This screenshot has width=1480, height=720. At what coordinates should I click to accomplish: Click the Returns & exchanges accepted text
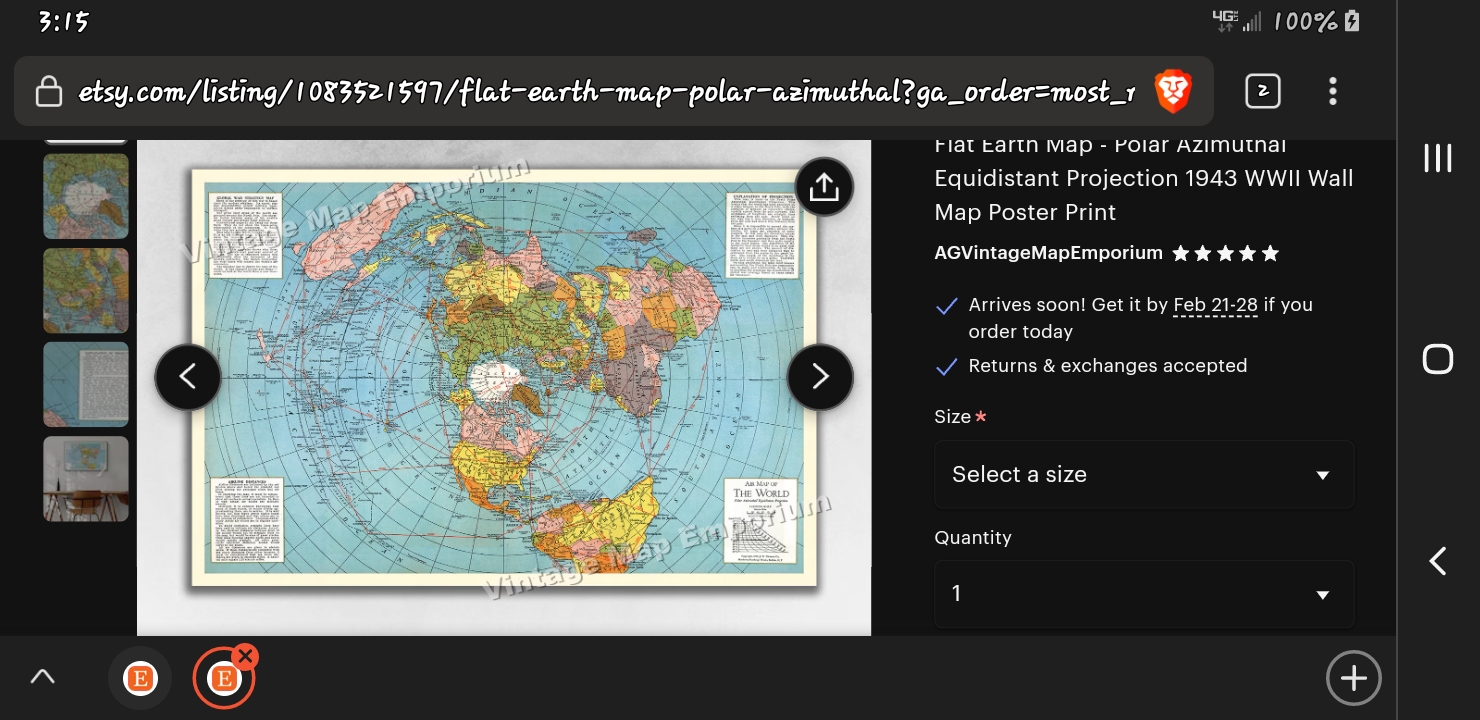tap(1107, 366)
